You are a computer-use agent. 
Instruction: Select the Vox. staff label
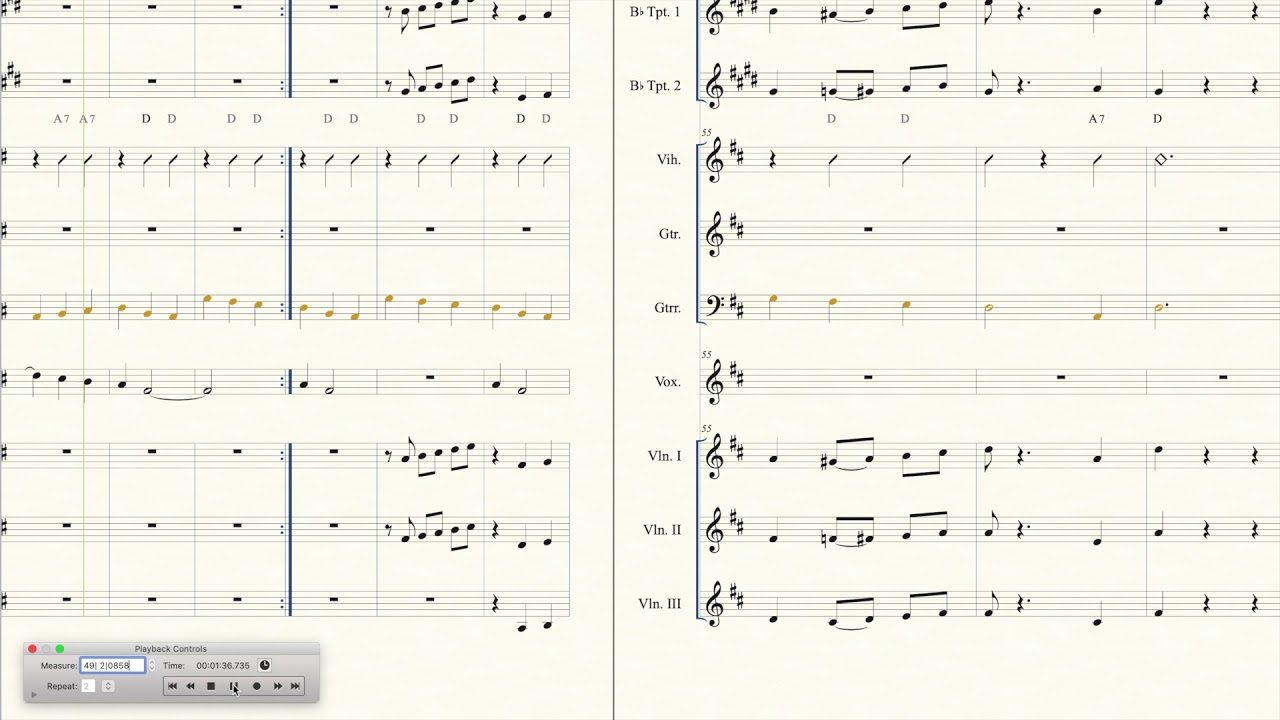[667, 382]
